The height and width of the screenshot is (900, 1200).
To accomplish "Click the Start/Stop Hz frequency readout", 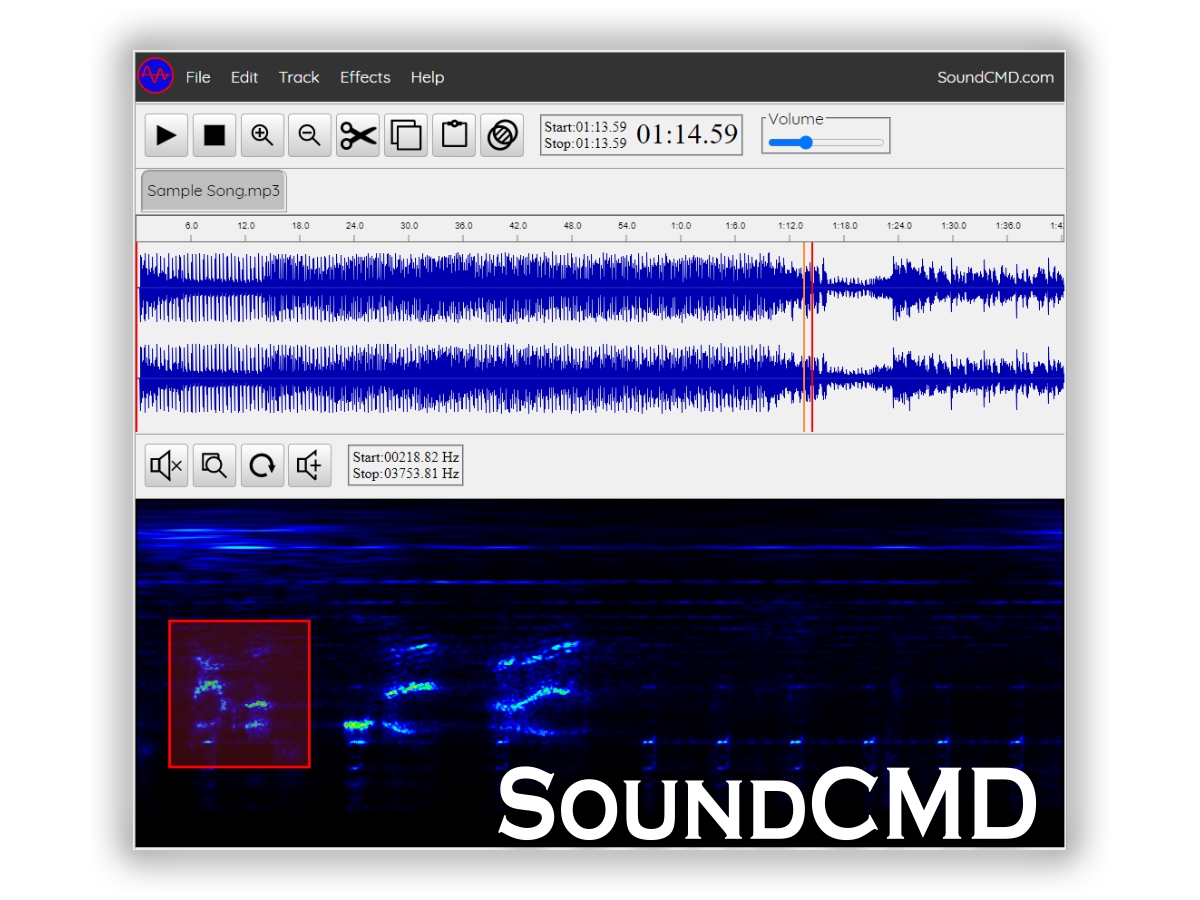I will [406, 465].
